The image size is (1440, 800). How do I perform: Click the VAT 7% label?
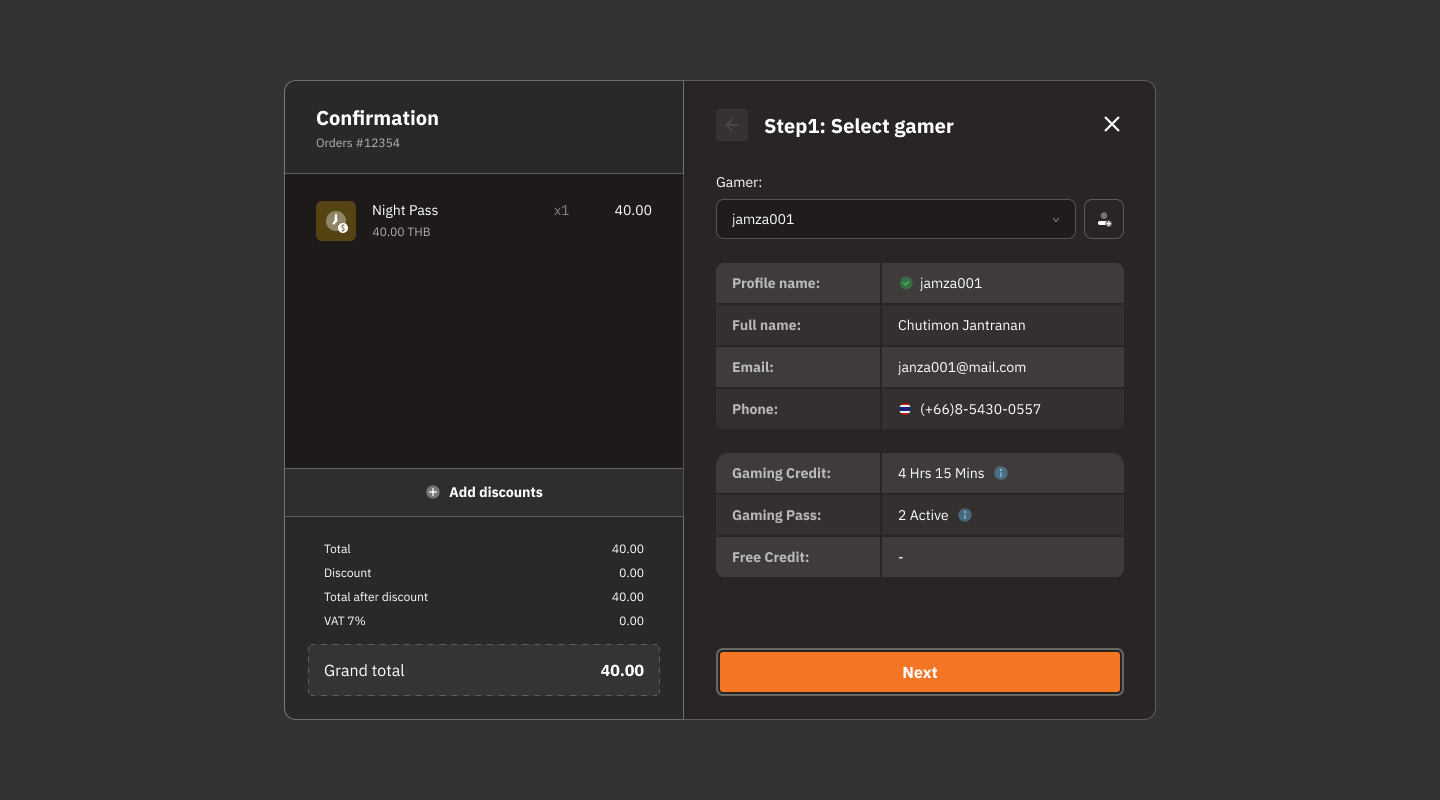click(345, 621)
